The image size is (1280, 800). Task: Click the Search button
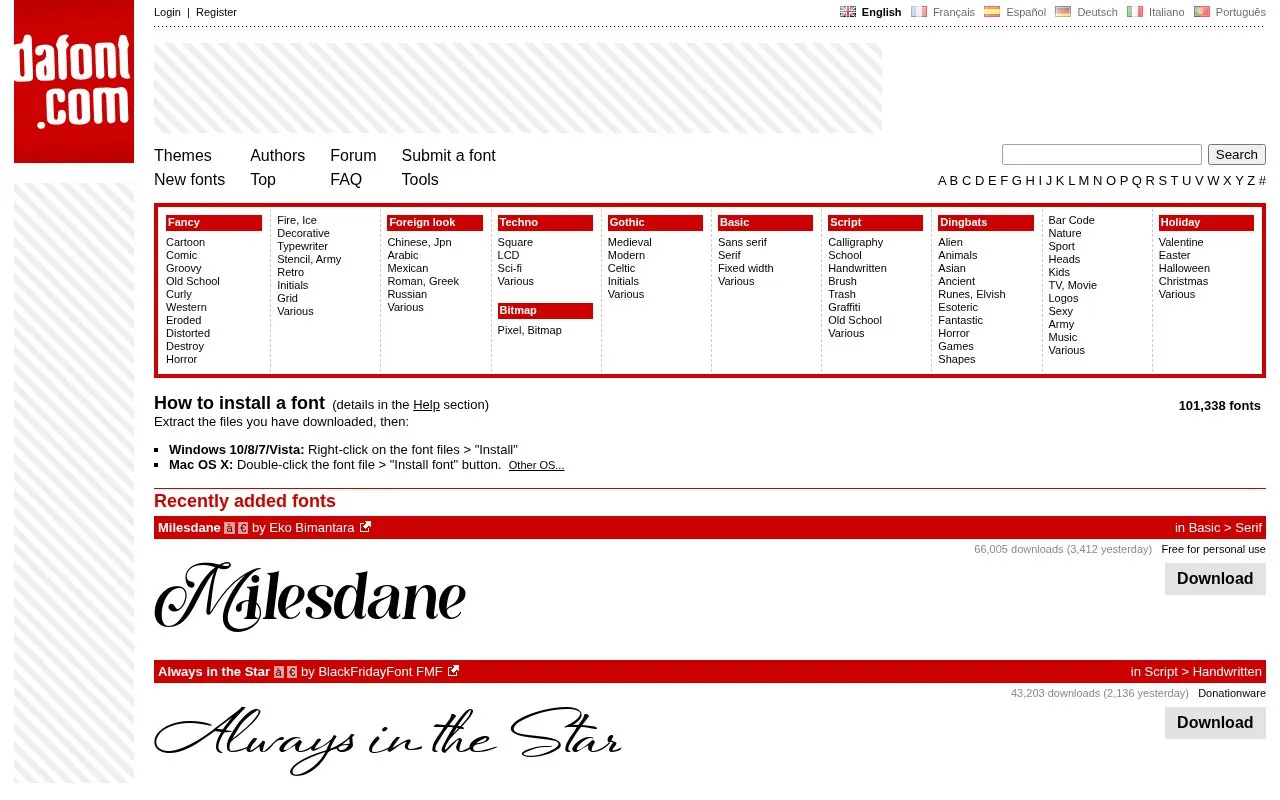pos(1237,154)
